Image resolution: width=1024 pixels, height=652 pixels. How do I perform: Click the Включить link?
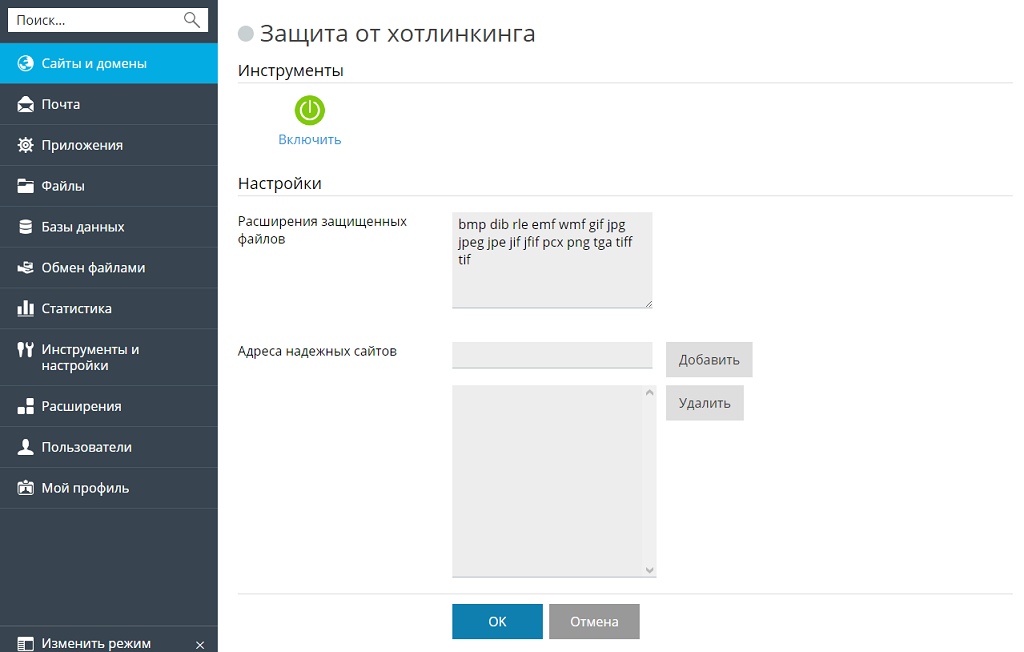tap(310, 140)
